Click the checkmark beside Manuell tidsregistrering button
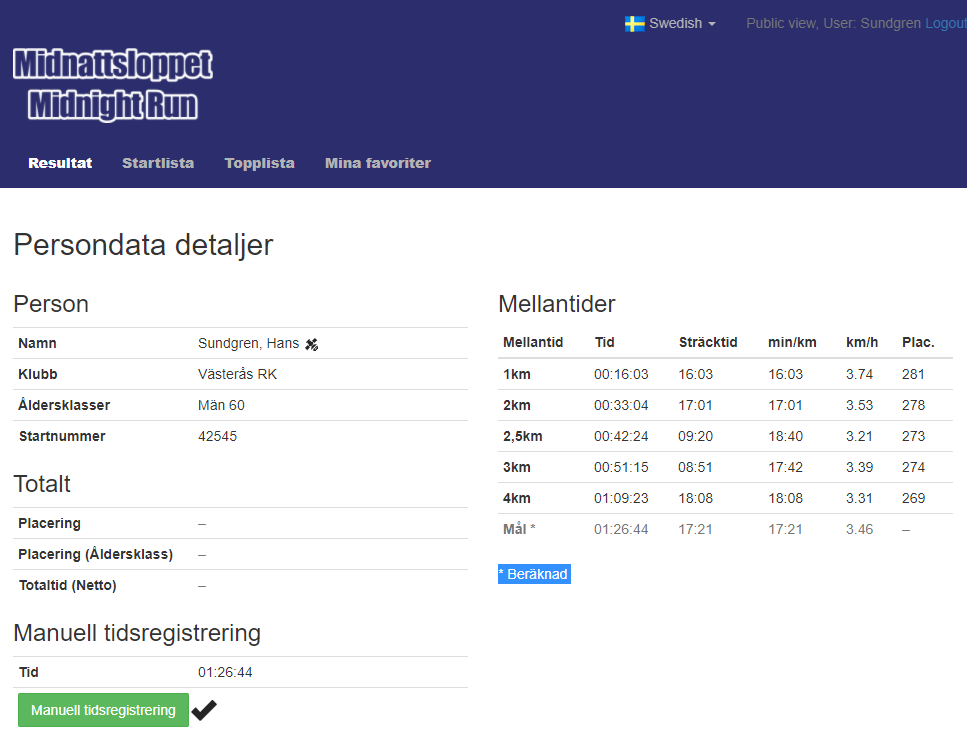 (x=204, y=710)
